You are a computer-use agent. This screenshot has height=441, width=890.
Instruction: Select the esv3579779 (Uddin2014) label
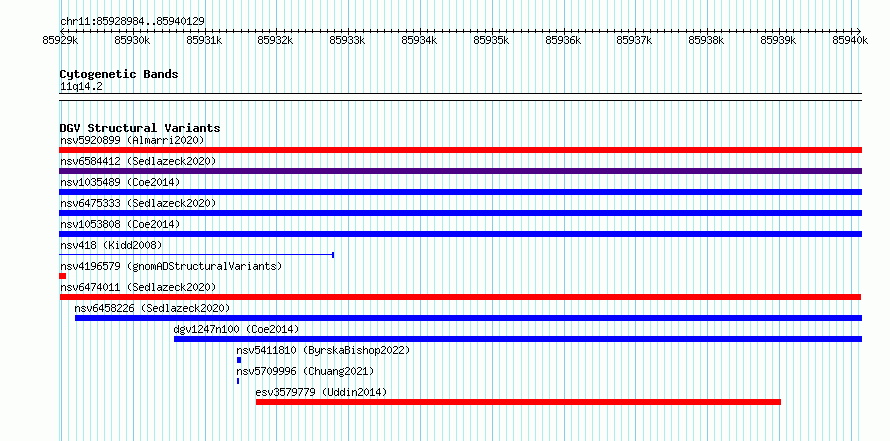pos(321,392)
